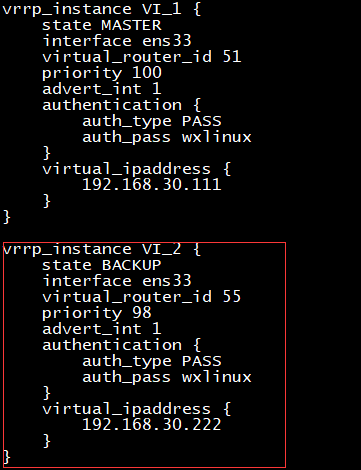The image size is (361, 470).
Task: Click interface ens33 in VI_1 block
Action: pos(117,41)
